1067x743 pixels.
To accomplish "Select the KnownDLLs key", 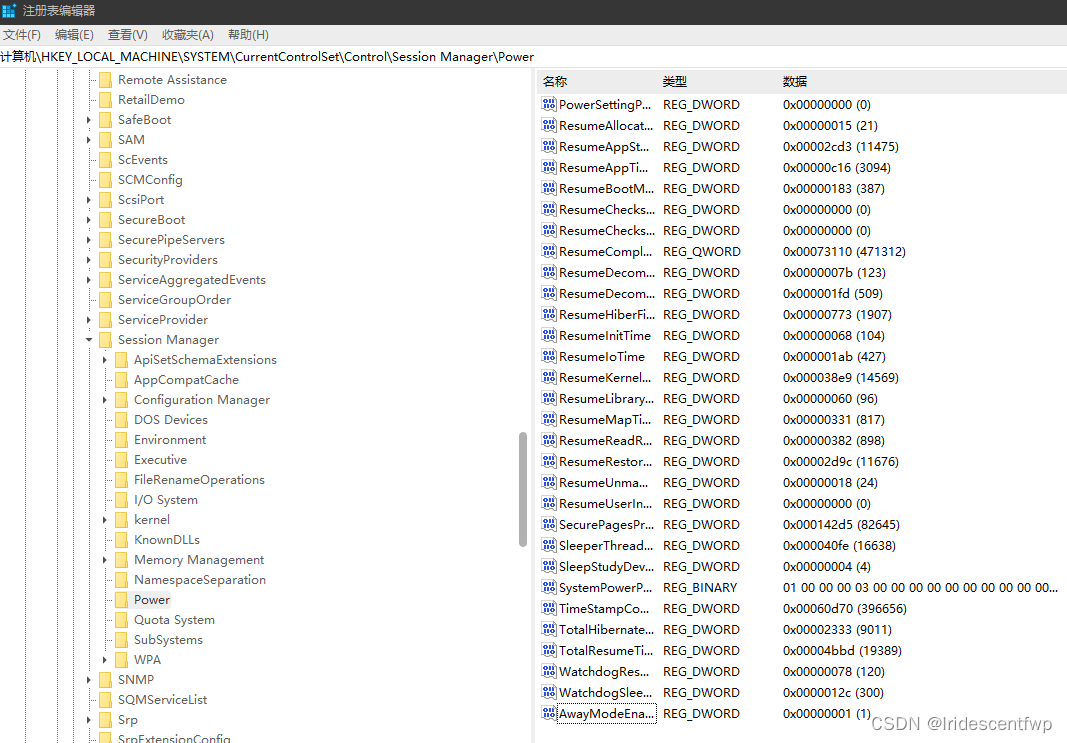I will [x=167, y=540].
